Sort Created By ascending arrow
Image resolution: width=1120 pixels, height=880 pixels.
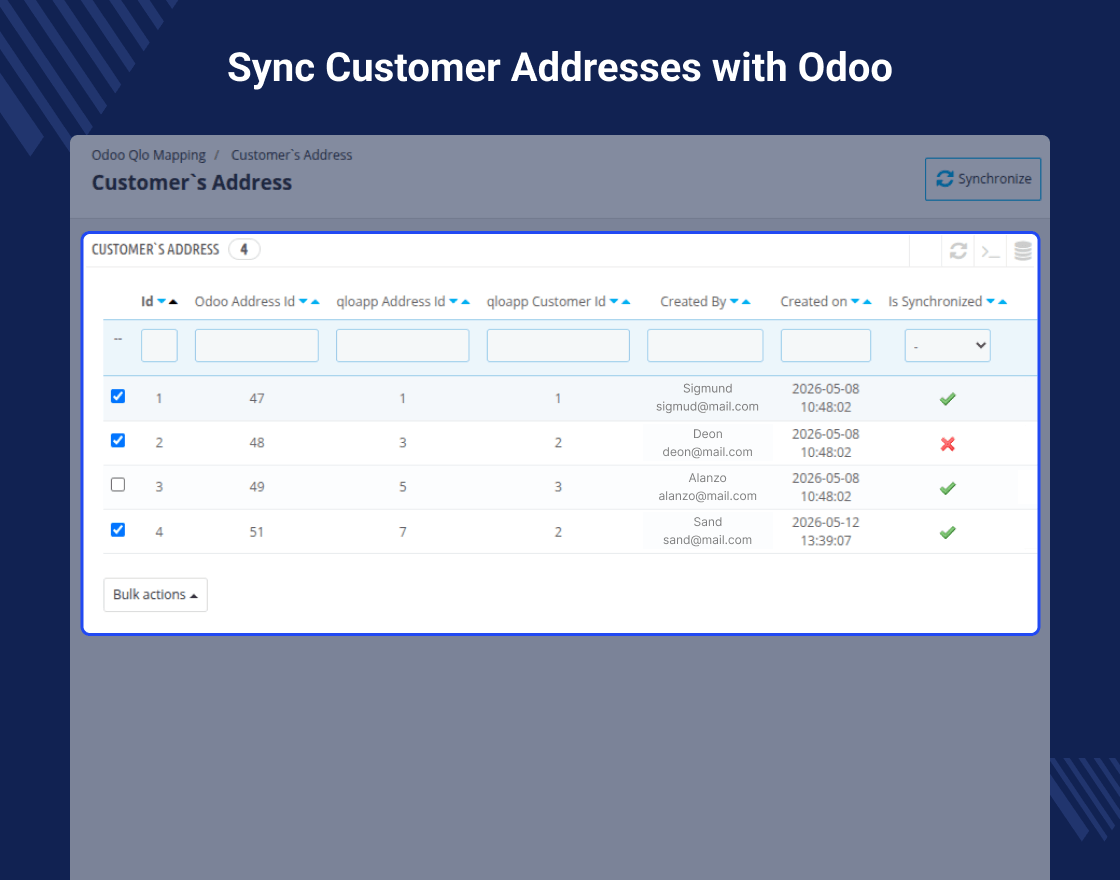pos(746,302)
